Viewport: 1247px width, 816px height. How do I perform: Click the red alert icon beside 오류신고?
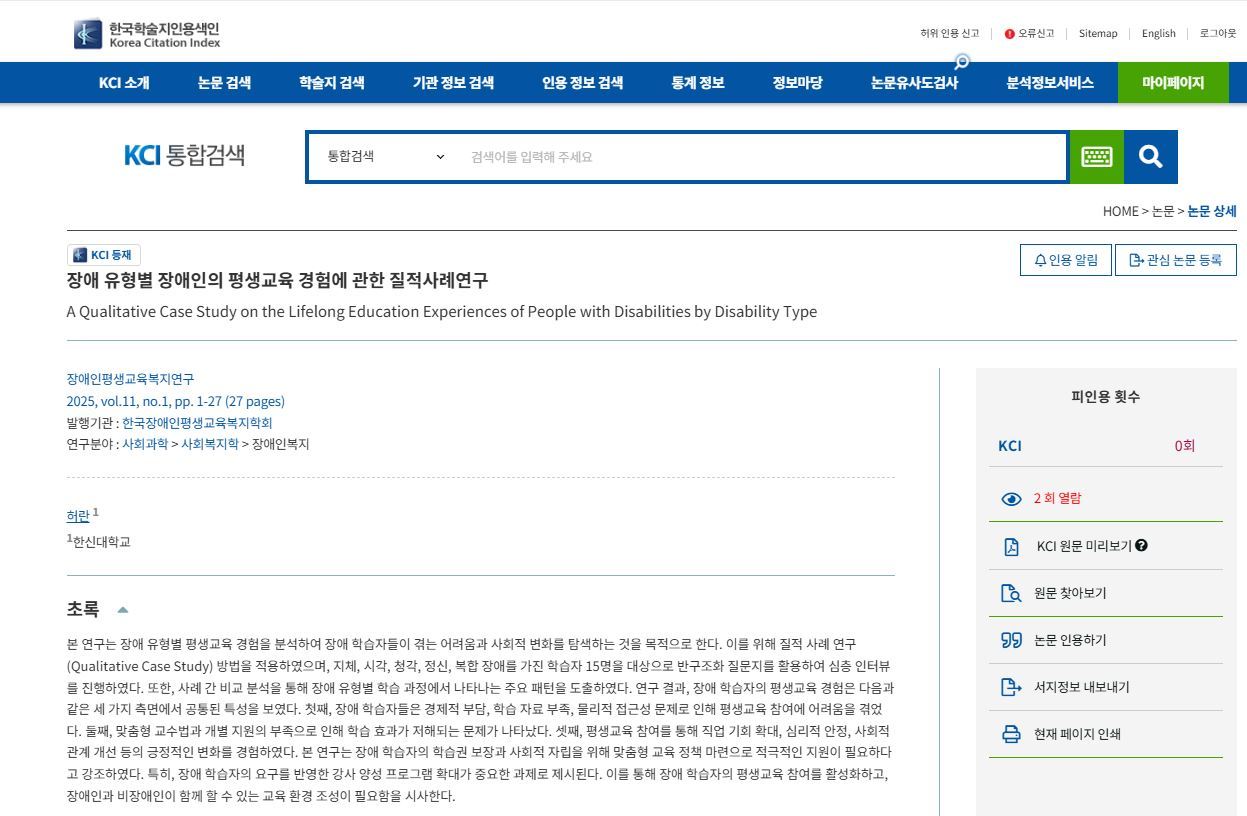coord(1009,34)
